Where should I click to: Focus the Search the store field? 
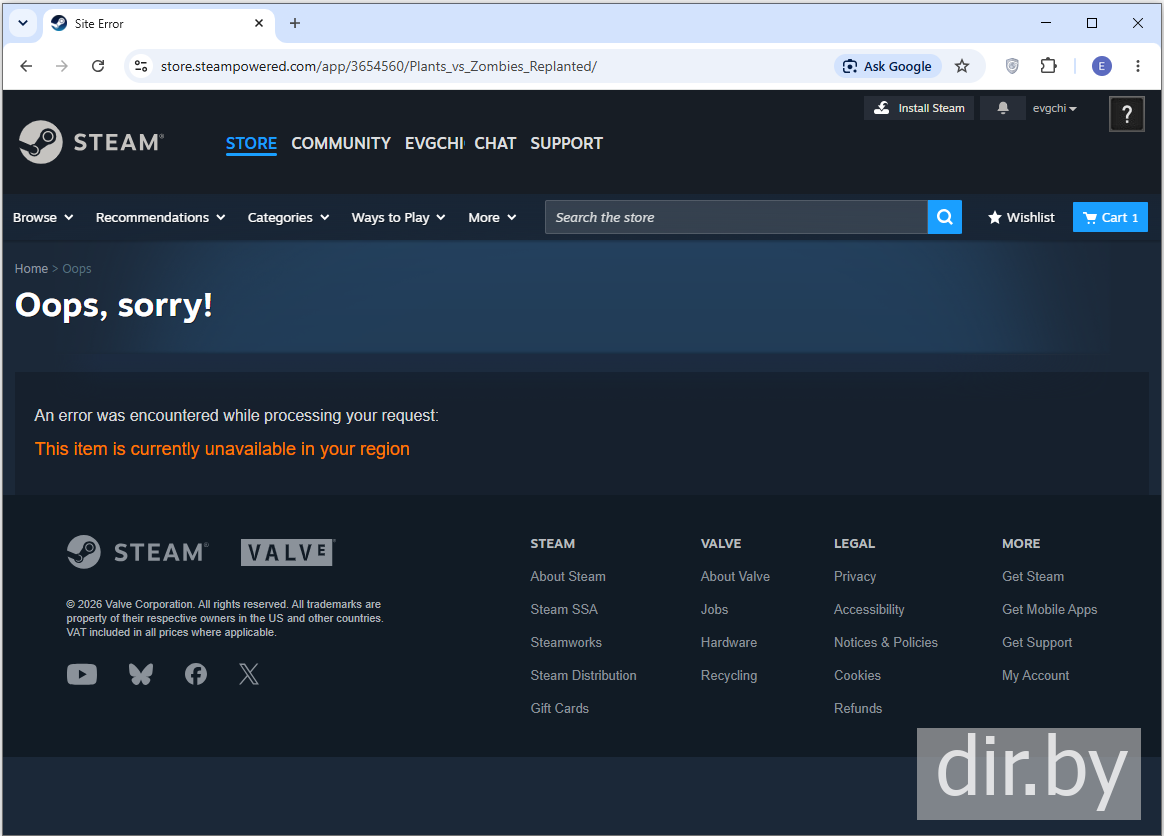pos(736,217)
